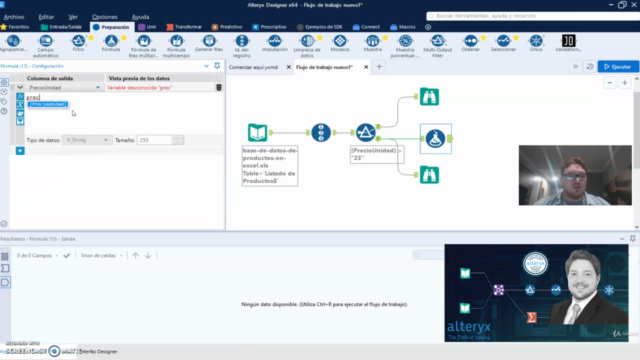
Task: Select the Multi-Output Filter tool
Action: tap(438, 46)
